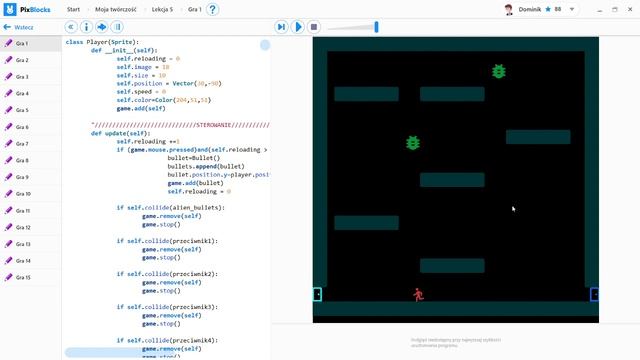Open the Start breadcrumb
Viewport: 640px width, 360px height.
point(73,9)
